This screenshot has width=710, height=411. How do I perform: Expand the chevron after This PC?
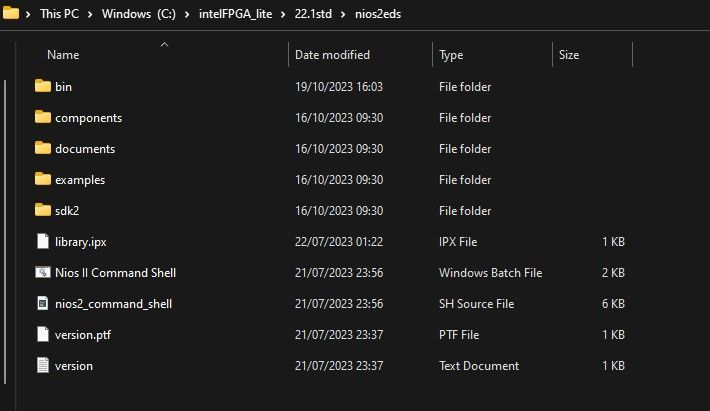[92, 16]
